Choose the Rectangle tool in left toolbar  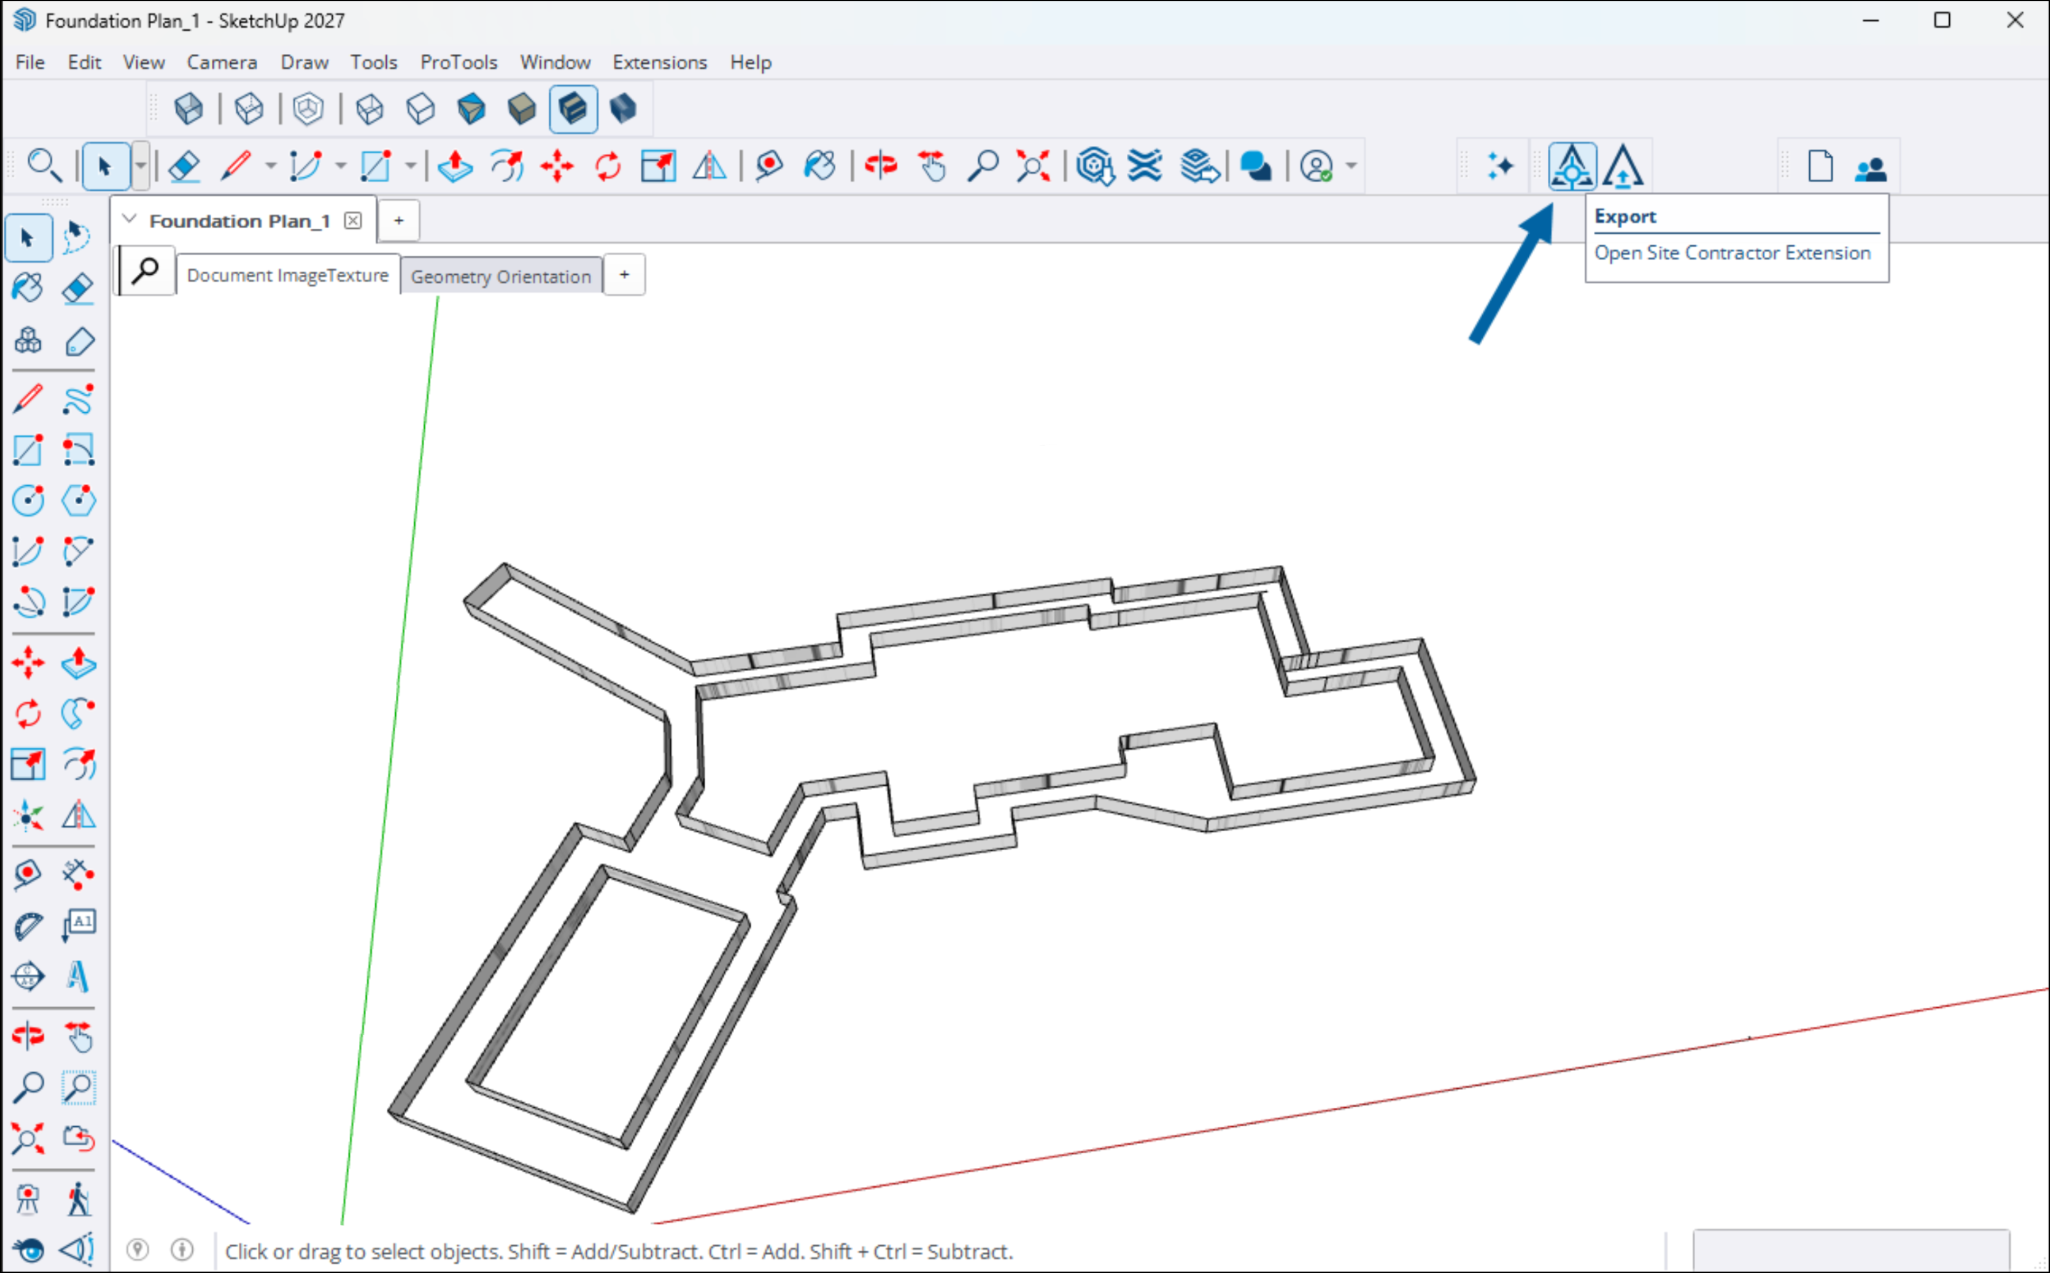pos(28,450)
